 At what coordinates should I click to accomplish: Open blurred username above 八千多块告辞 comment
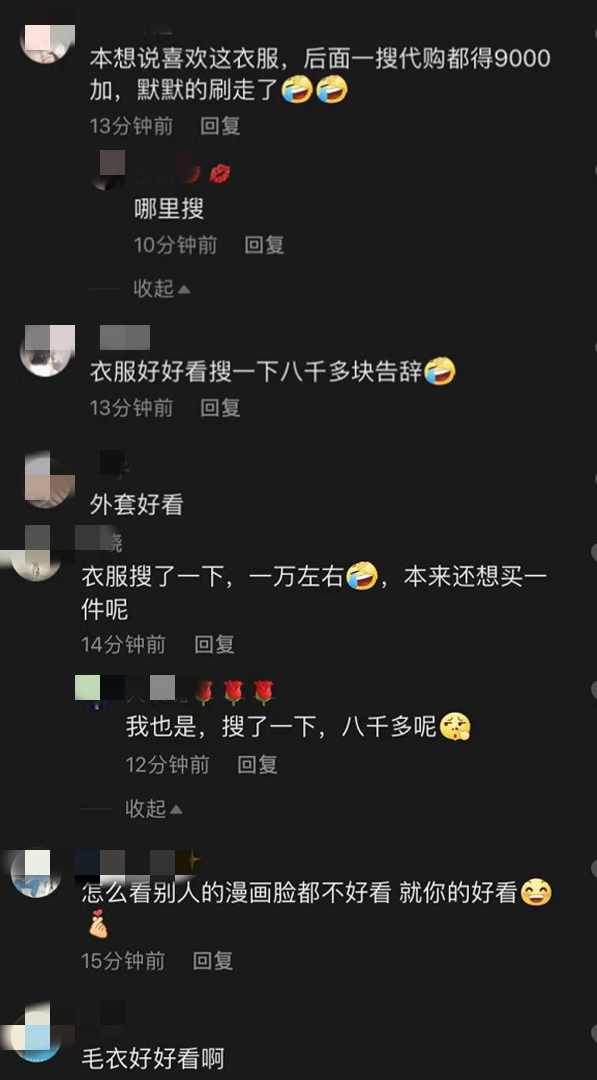pos(125,338)
